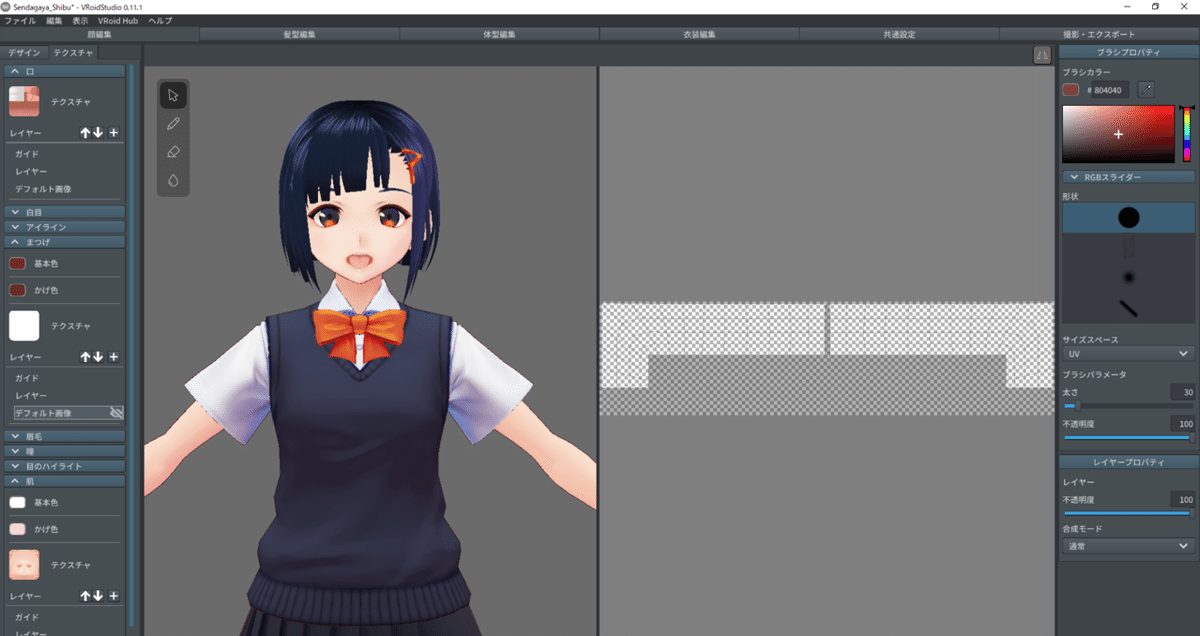The width and height of the screenshot is (1200, 636).
Task: Select the 口 texture thumbnail
Action: [x=24, y=101]
